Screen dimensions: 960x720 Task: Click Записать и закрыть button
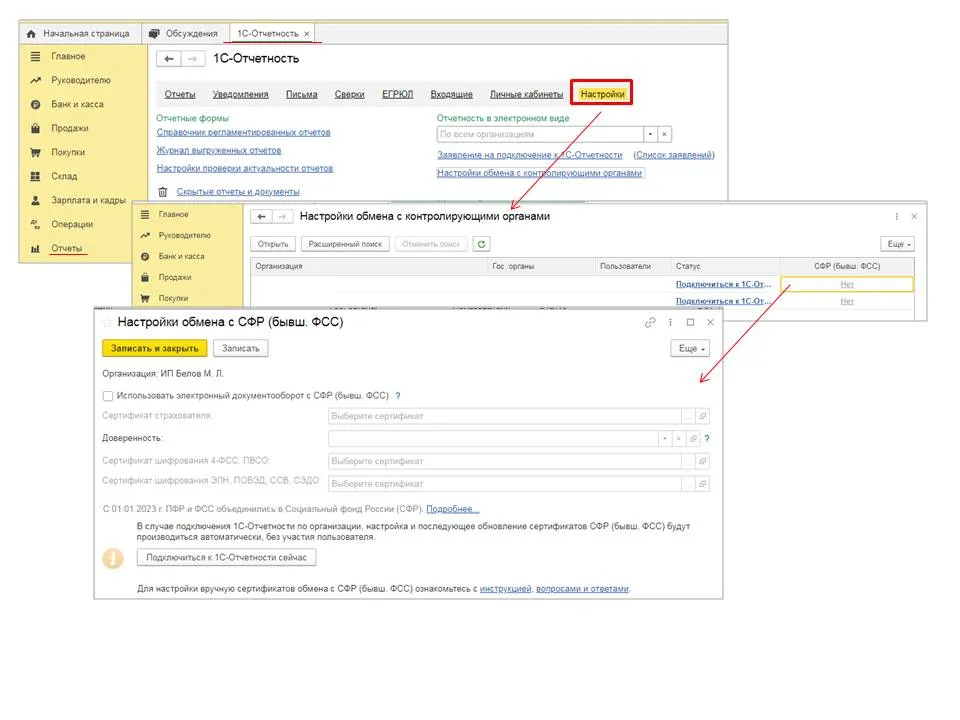(154, 348)
